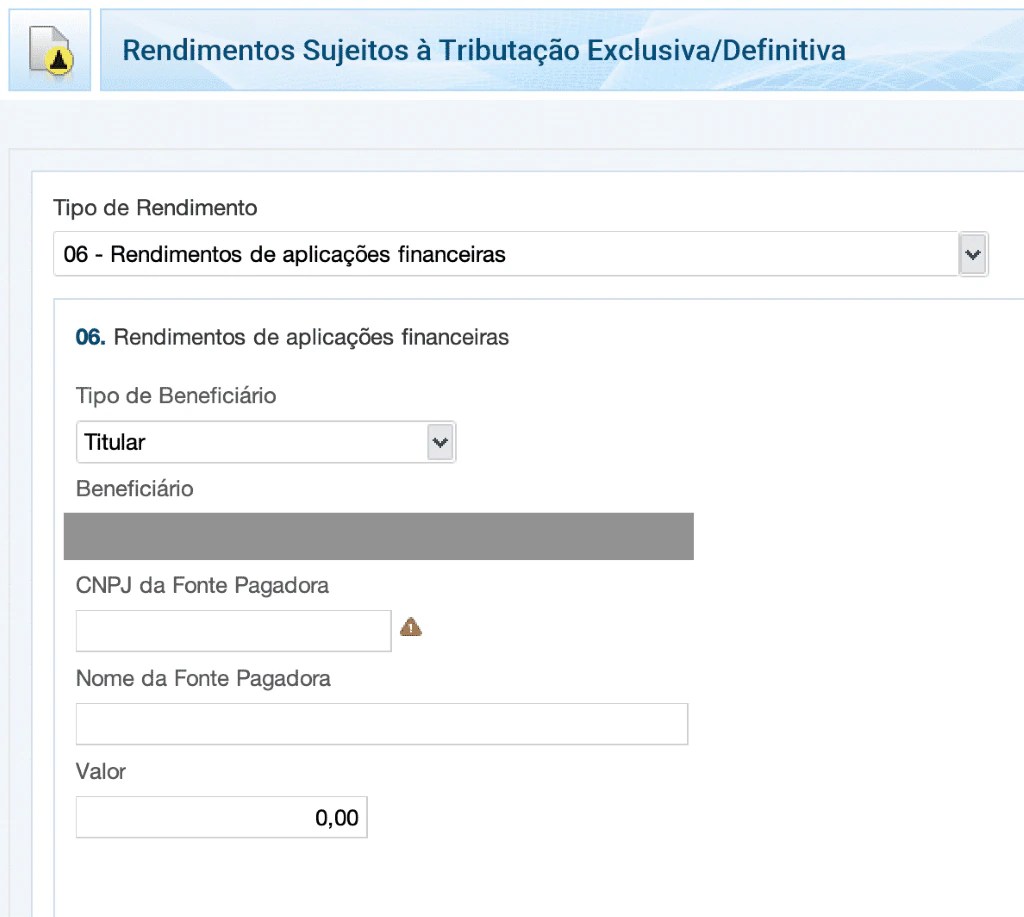Viewport: 1024px width, 917px height.
Task: Click the Tipo de Beneficiário label
Action: pyautogui.click(x=175, y=396)
